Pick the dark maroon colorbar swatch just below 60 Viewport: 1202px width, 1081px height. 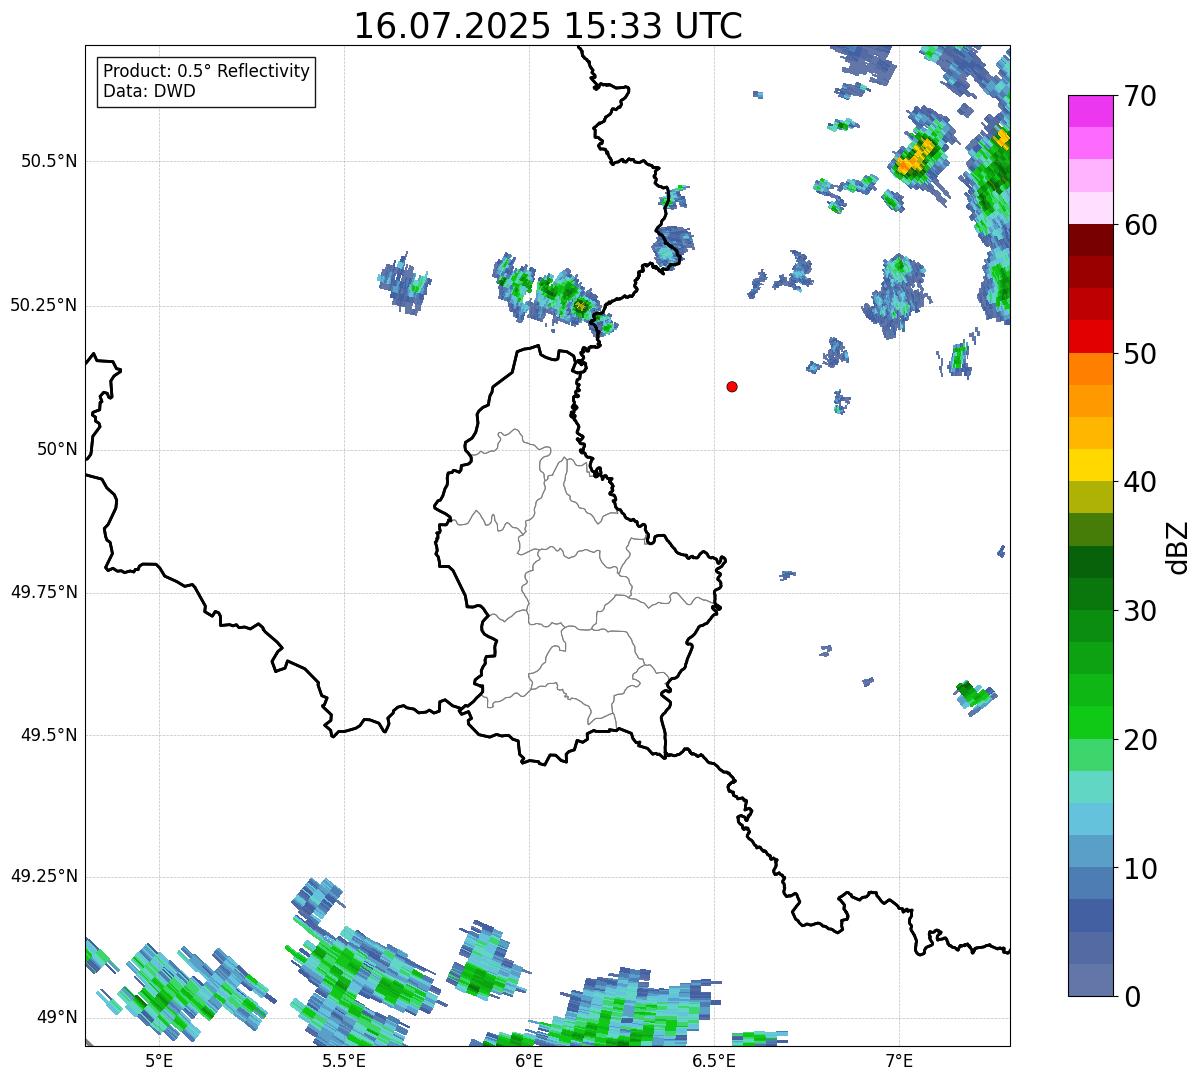[x=1090, y=240]
